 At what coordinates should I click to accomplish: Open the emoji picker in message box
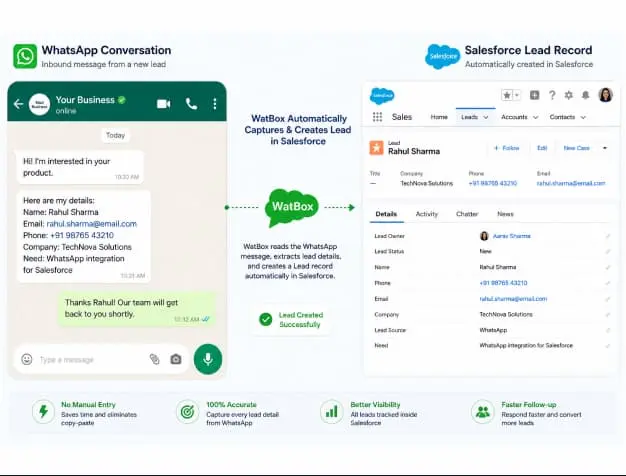pyautogui.click(x=27, y=359)
